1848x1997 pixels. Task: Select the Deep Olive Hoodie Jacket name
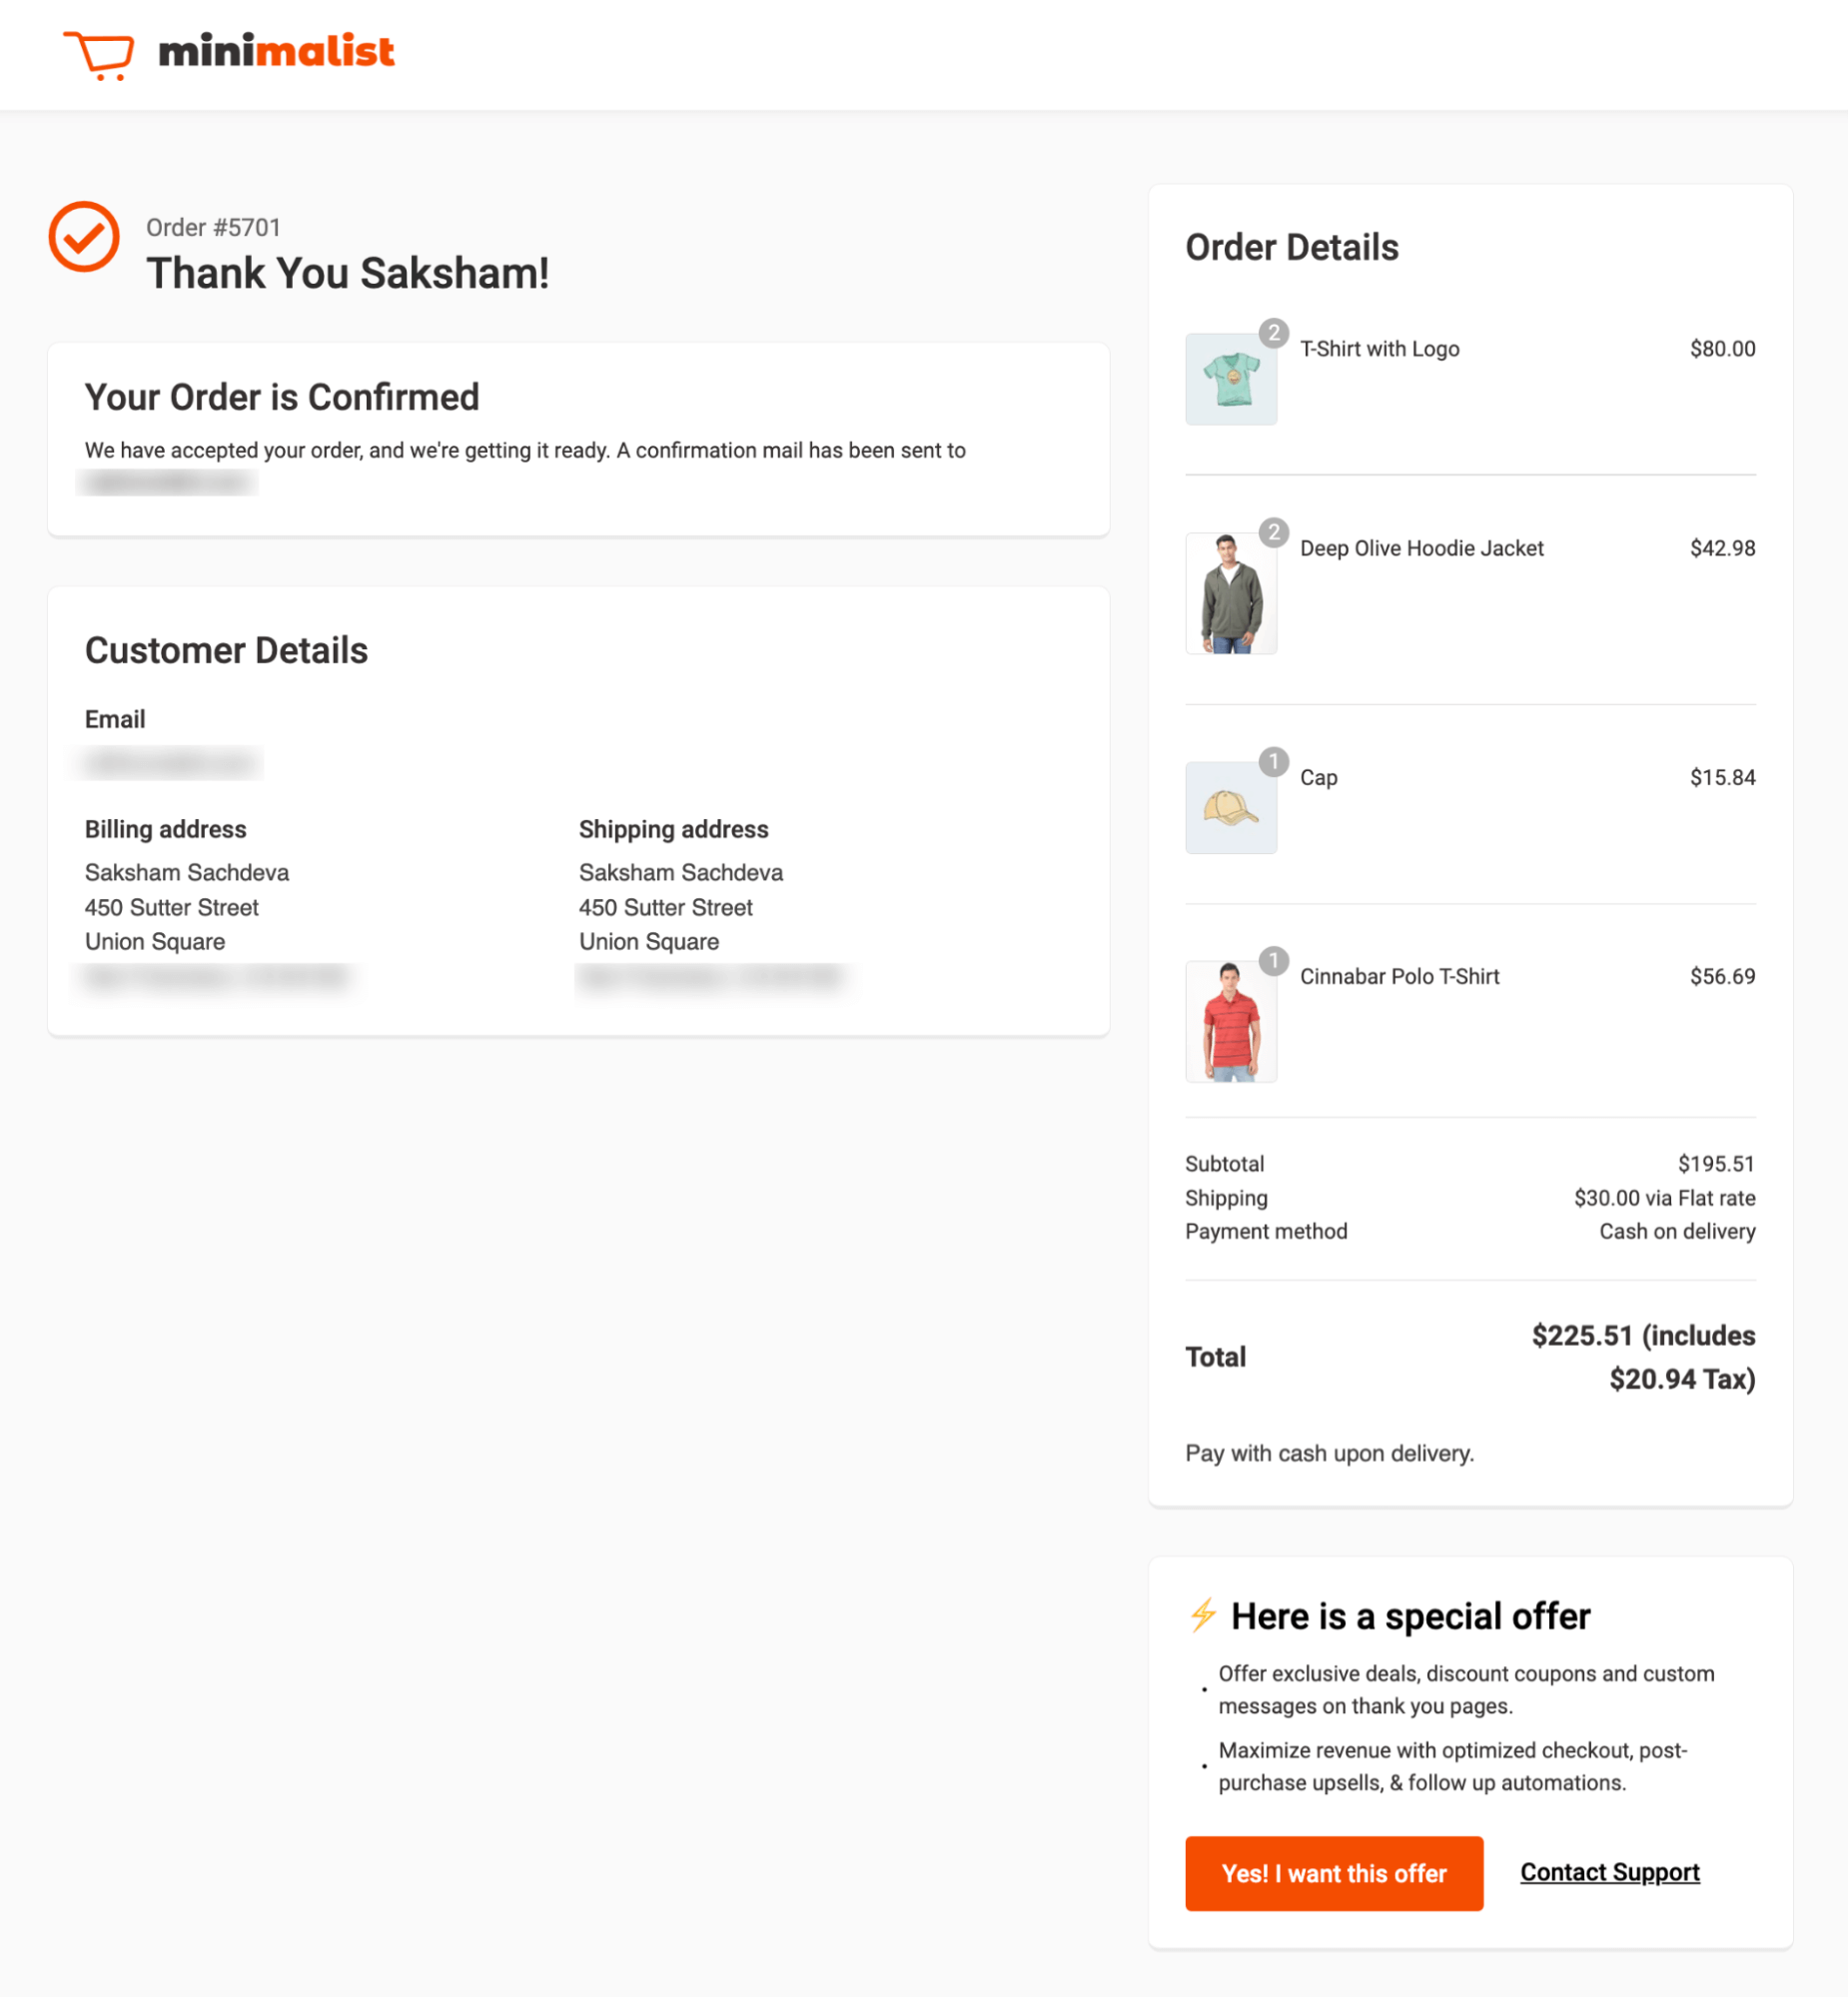pyautogui.click(x=1421, y=548)
